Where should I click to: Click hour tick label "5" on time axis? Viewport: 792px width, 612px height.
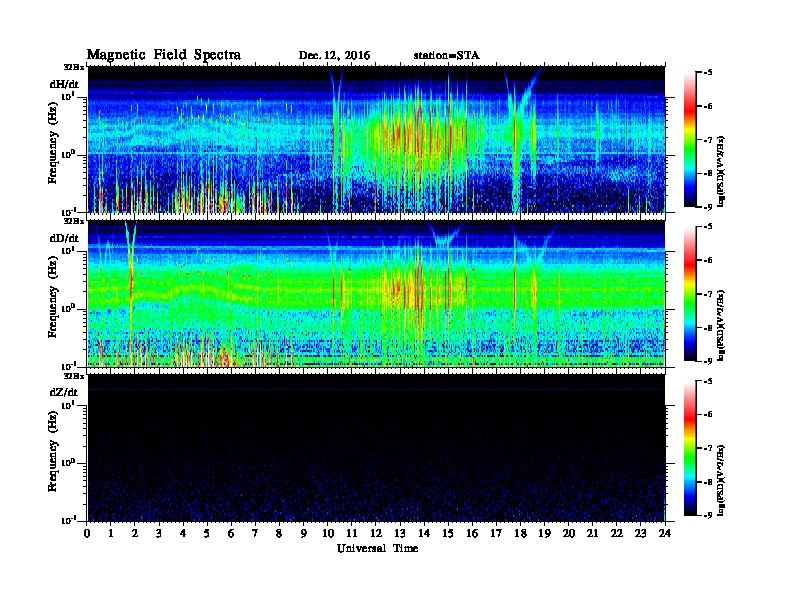click(x=207, y=533)
